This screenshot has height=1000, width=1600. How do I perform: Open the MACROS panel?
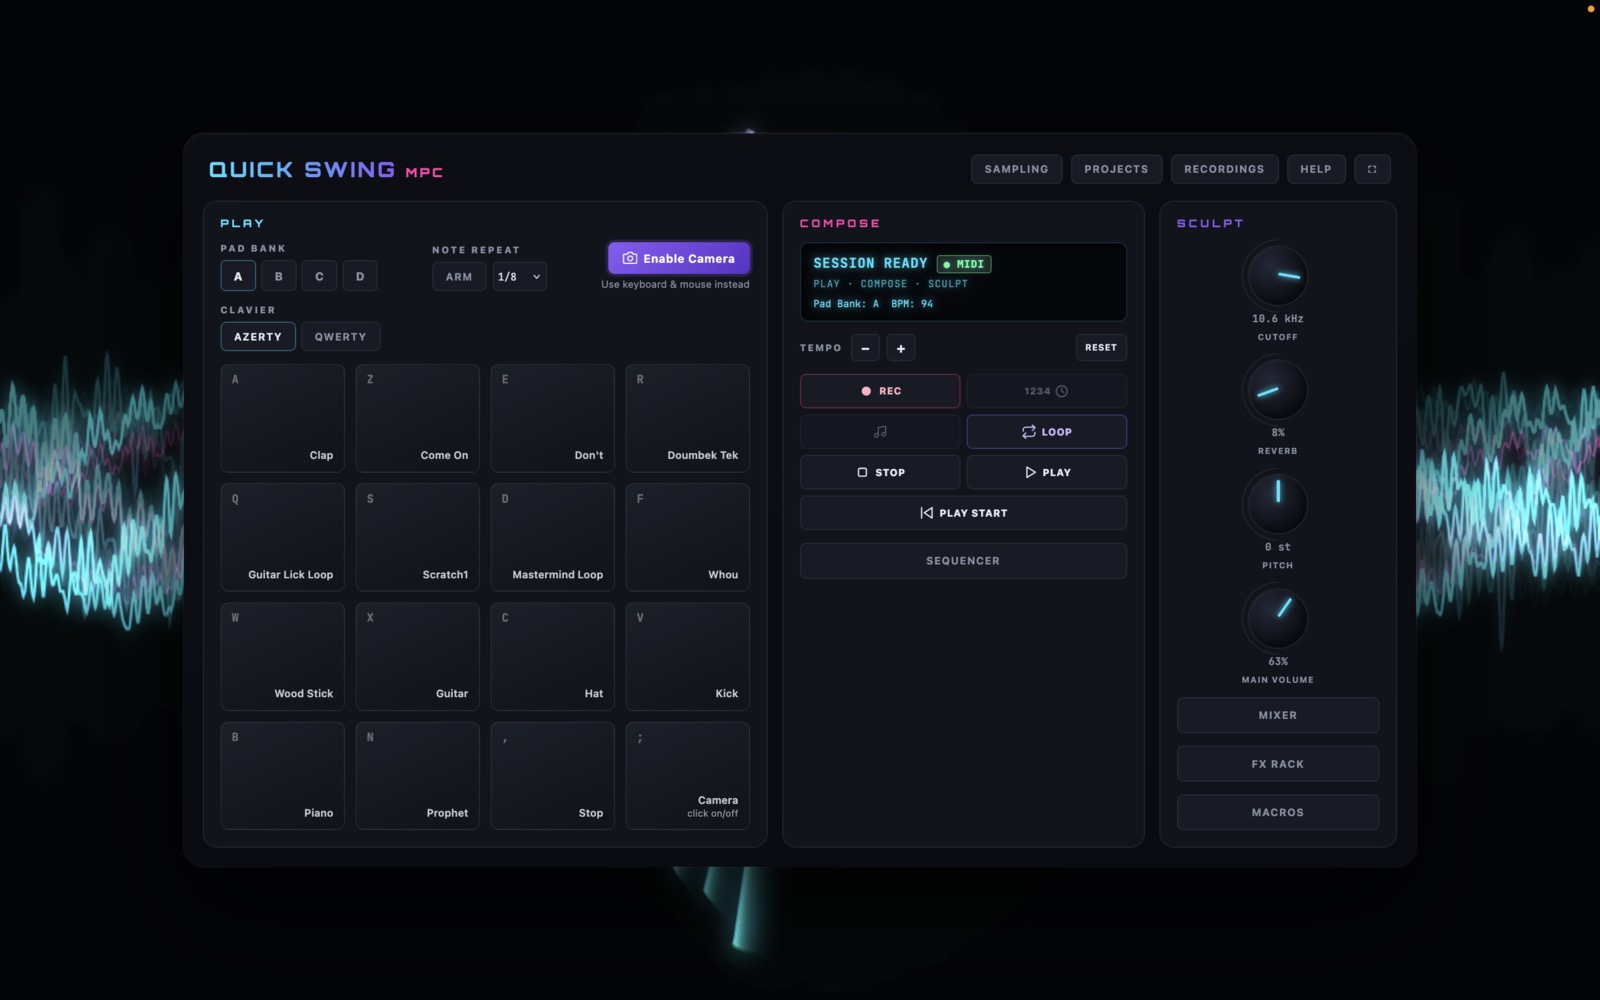[1278, 813]
